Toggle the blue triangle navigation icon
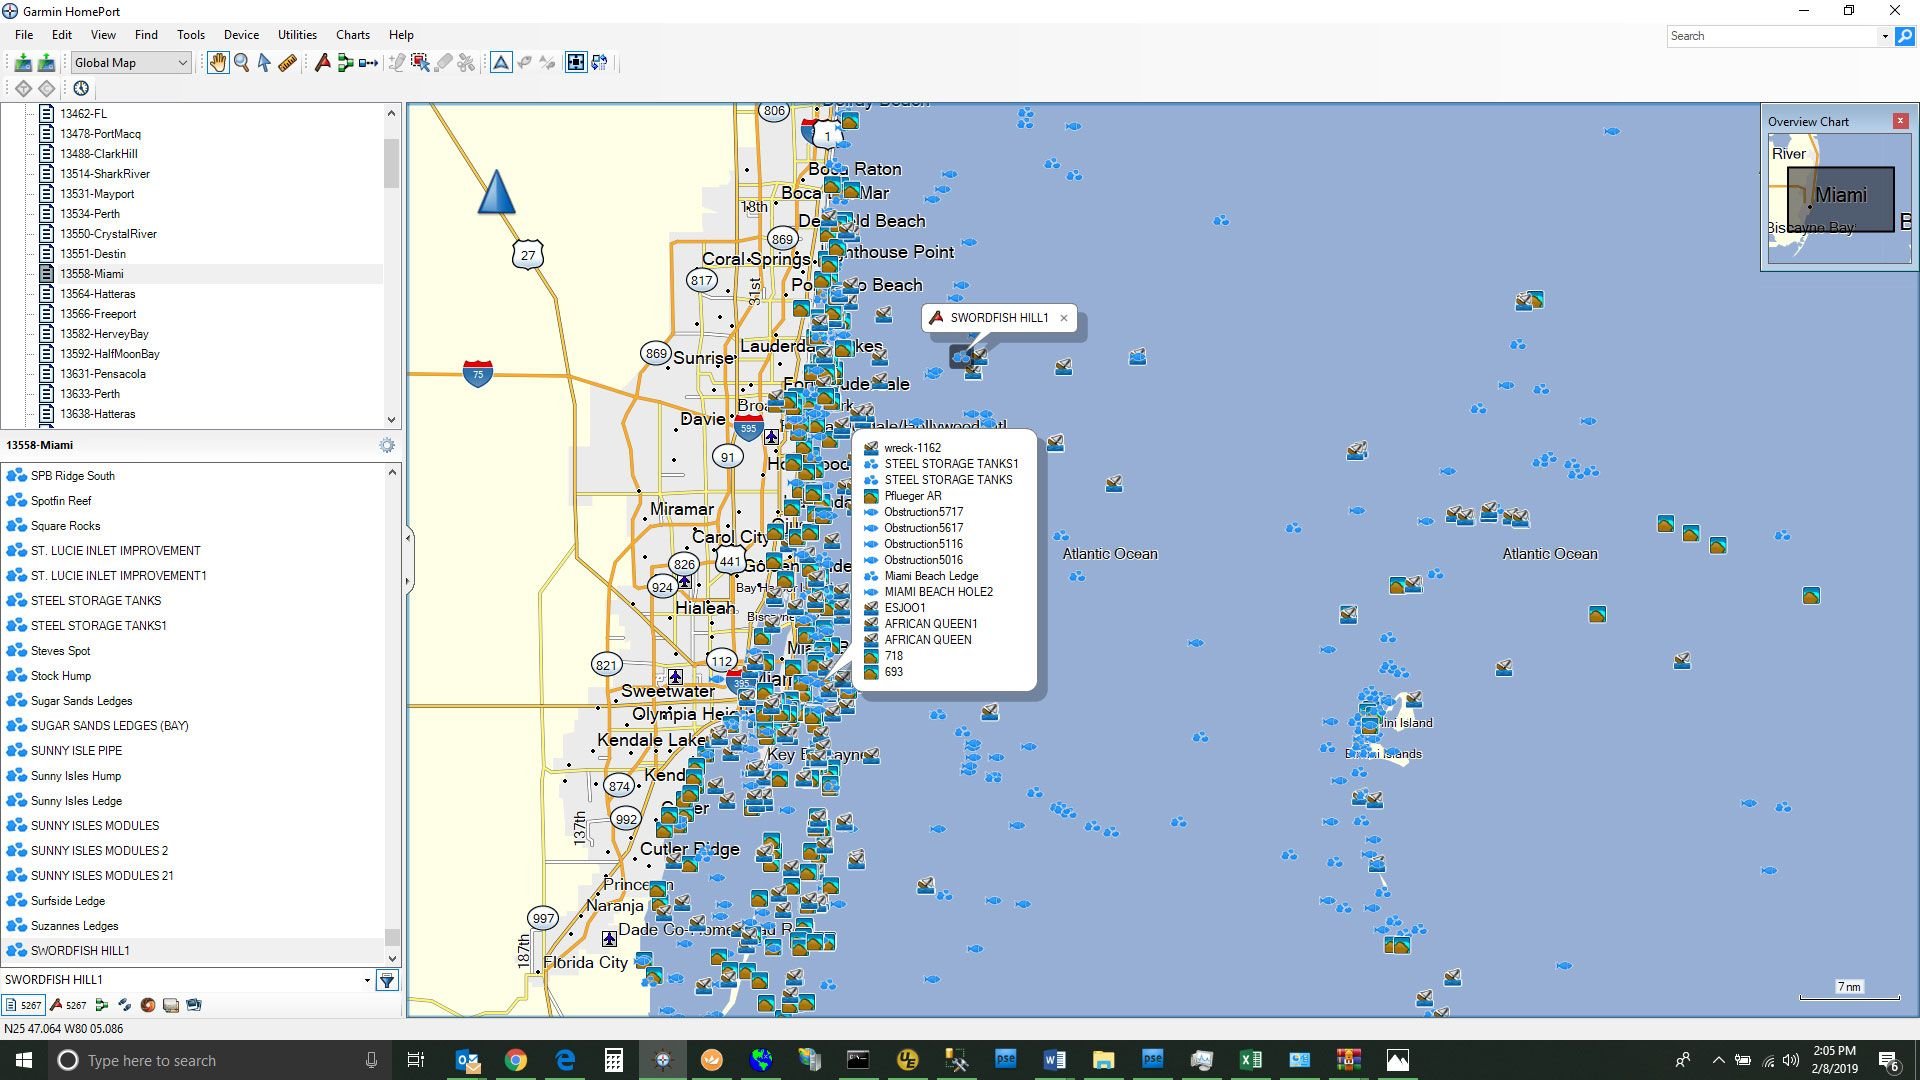The image size is (1920, 1080). pyautogui.click(x=501, y=63)
